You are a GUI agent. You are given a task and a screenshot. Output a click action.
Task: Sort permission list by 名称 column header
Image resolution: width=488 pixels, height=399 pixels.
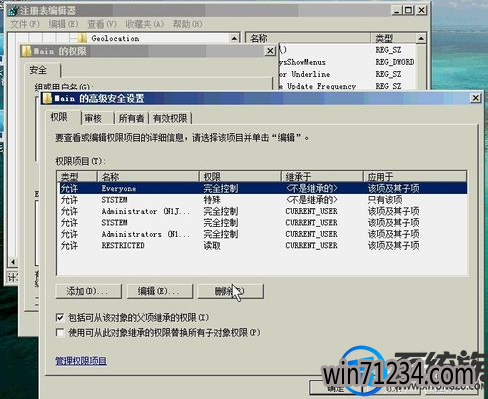click(148, 176)
